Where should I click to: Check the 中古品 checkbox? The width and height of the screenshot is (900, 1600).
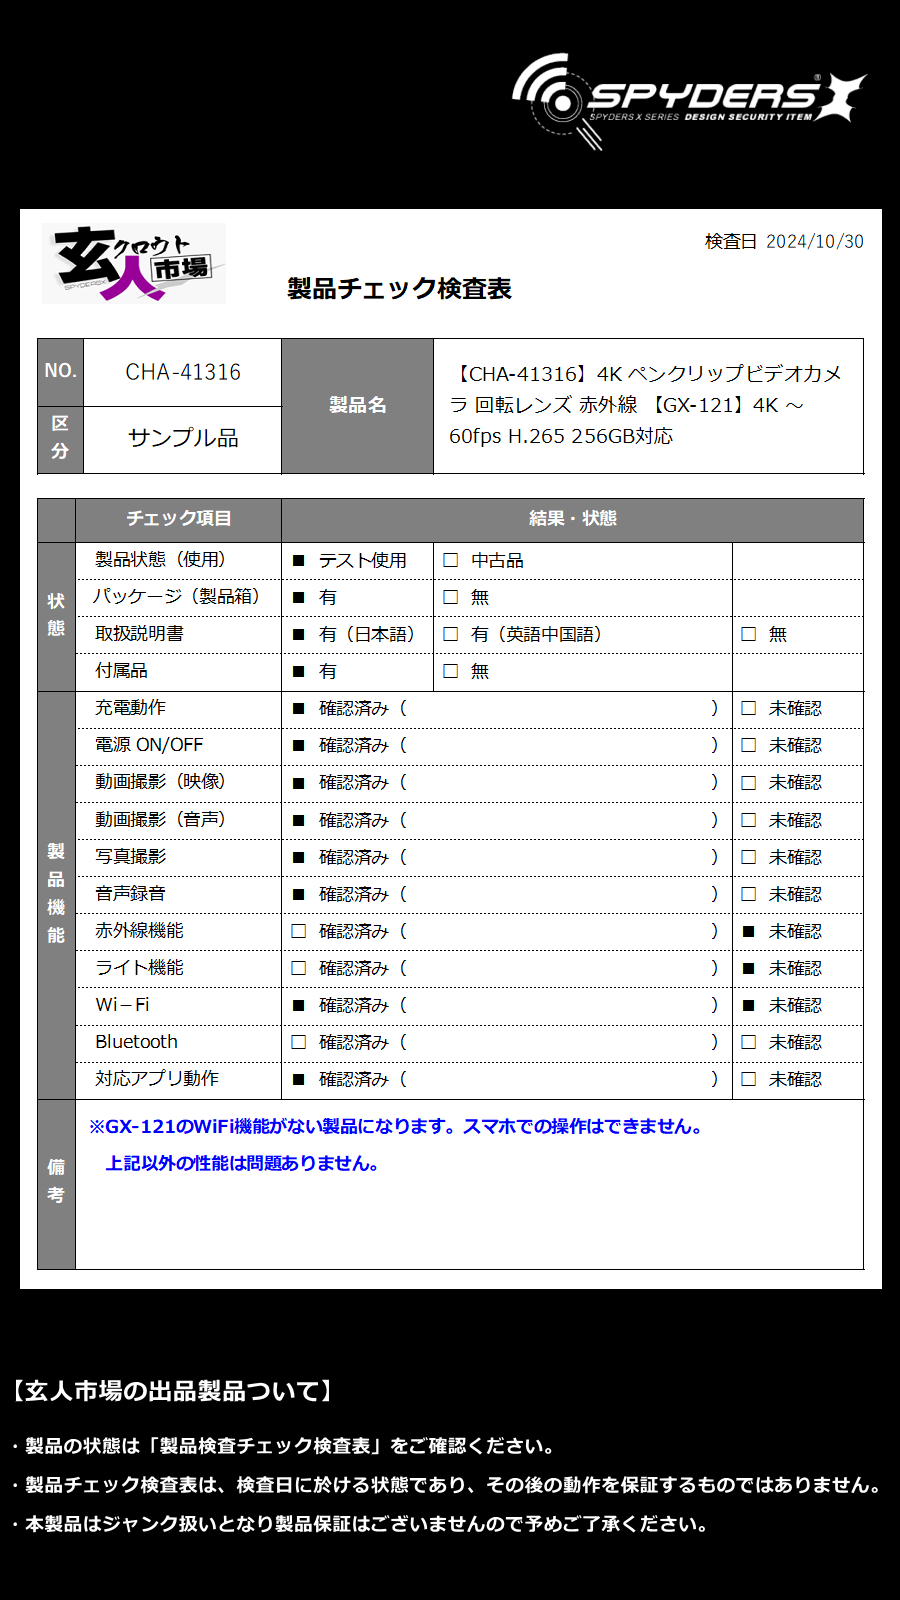tap(451, 560)
